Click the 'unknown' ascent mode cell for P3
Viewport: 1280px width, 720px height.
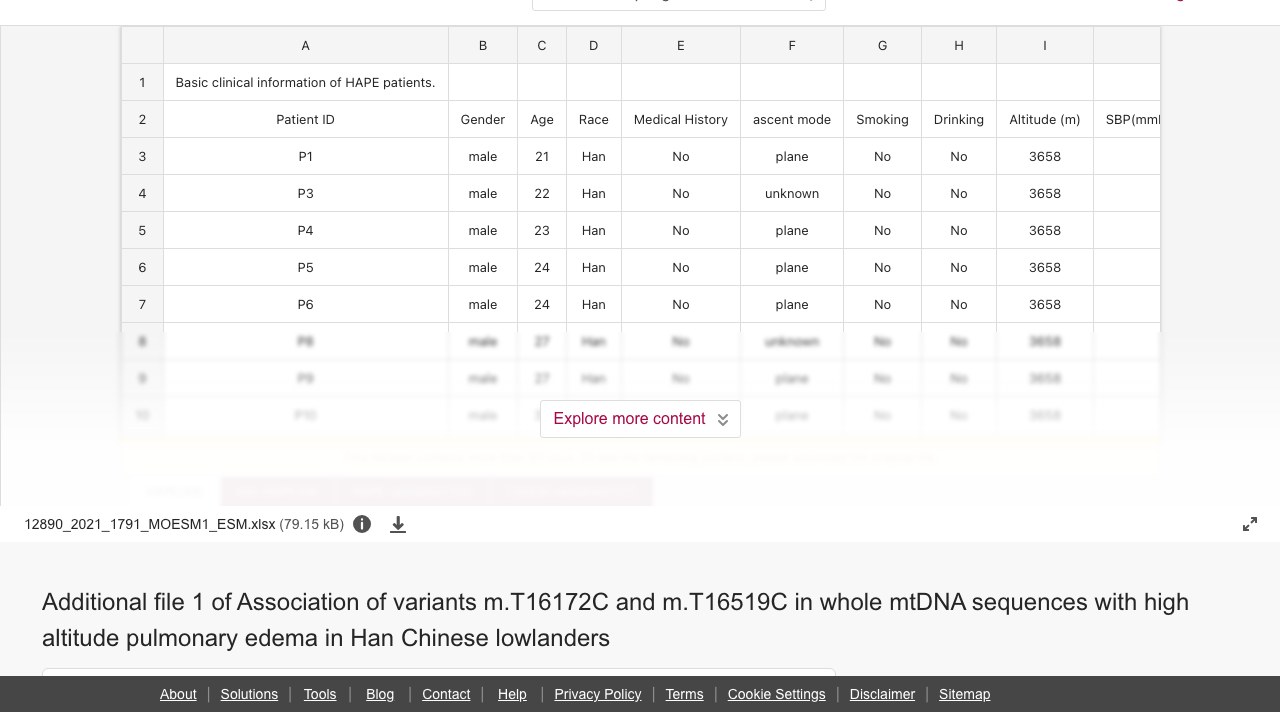(792, 193)
